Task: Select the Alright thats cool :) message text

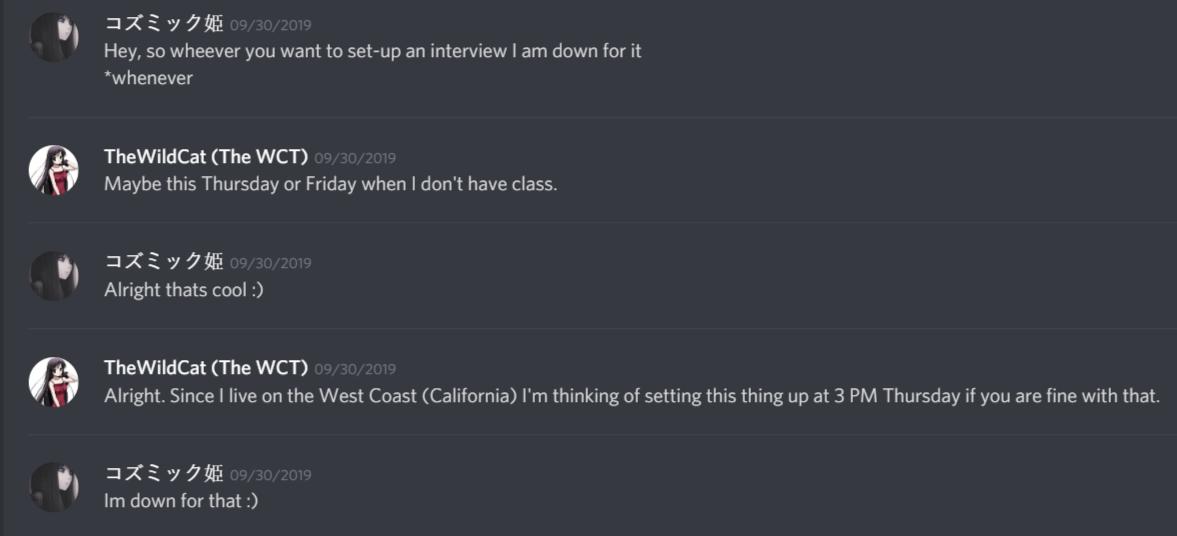Action: click(184, 290)
